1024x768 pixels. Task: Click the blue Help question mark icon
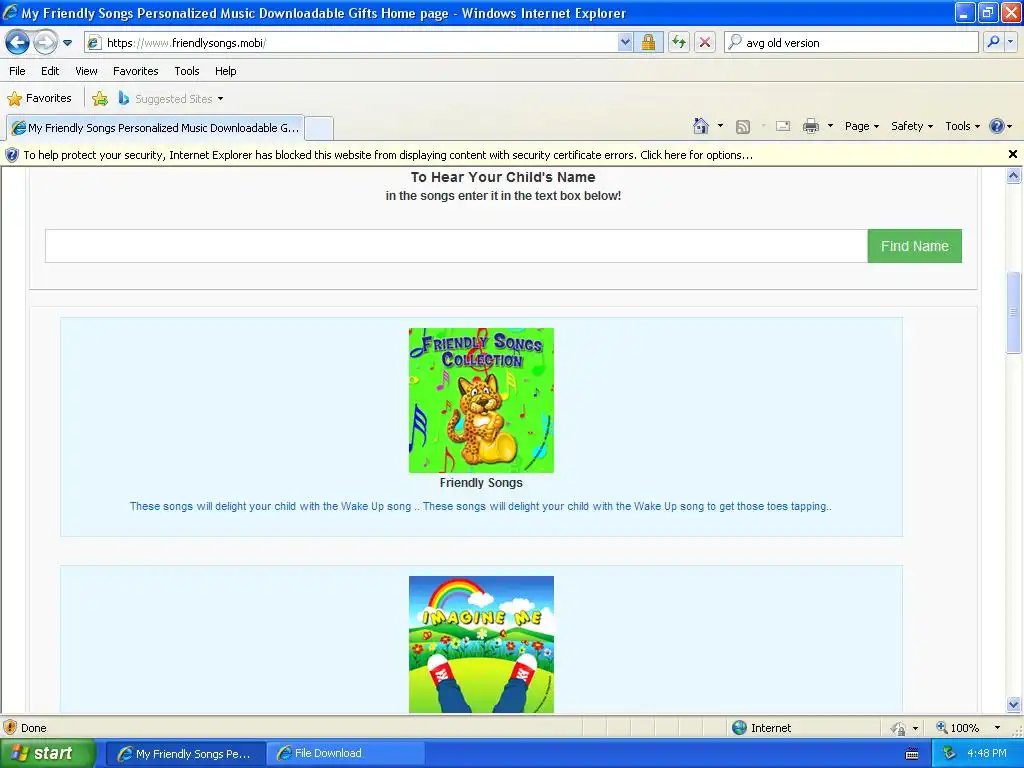(x=997, y=126)
